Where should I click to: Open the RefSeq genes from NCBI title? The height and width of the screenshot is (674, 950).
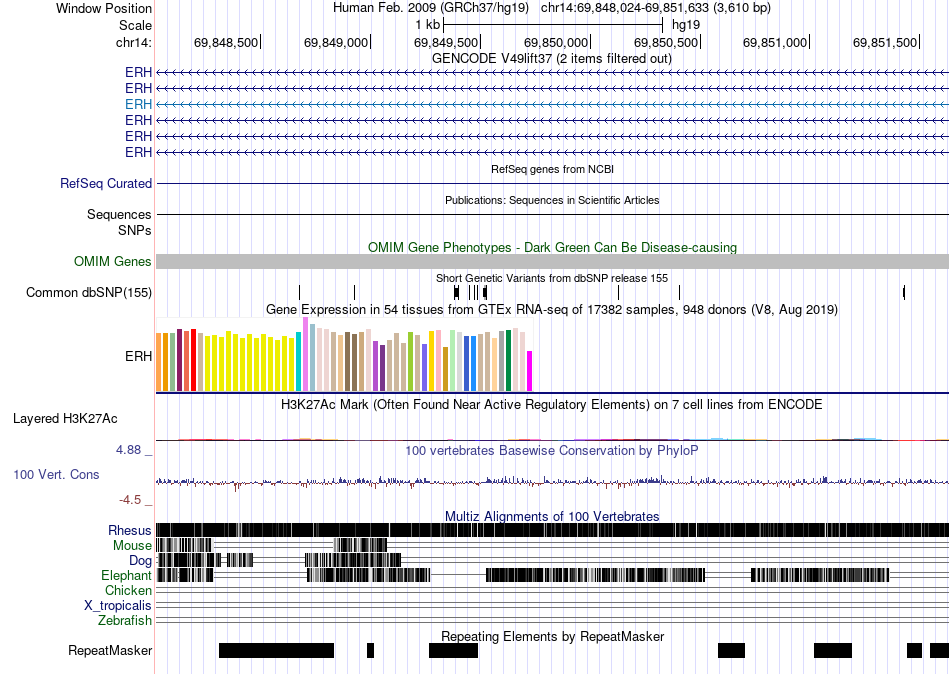tap(552, 169)
